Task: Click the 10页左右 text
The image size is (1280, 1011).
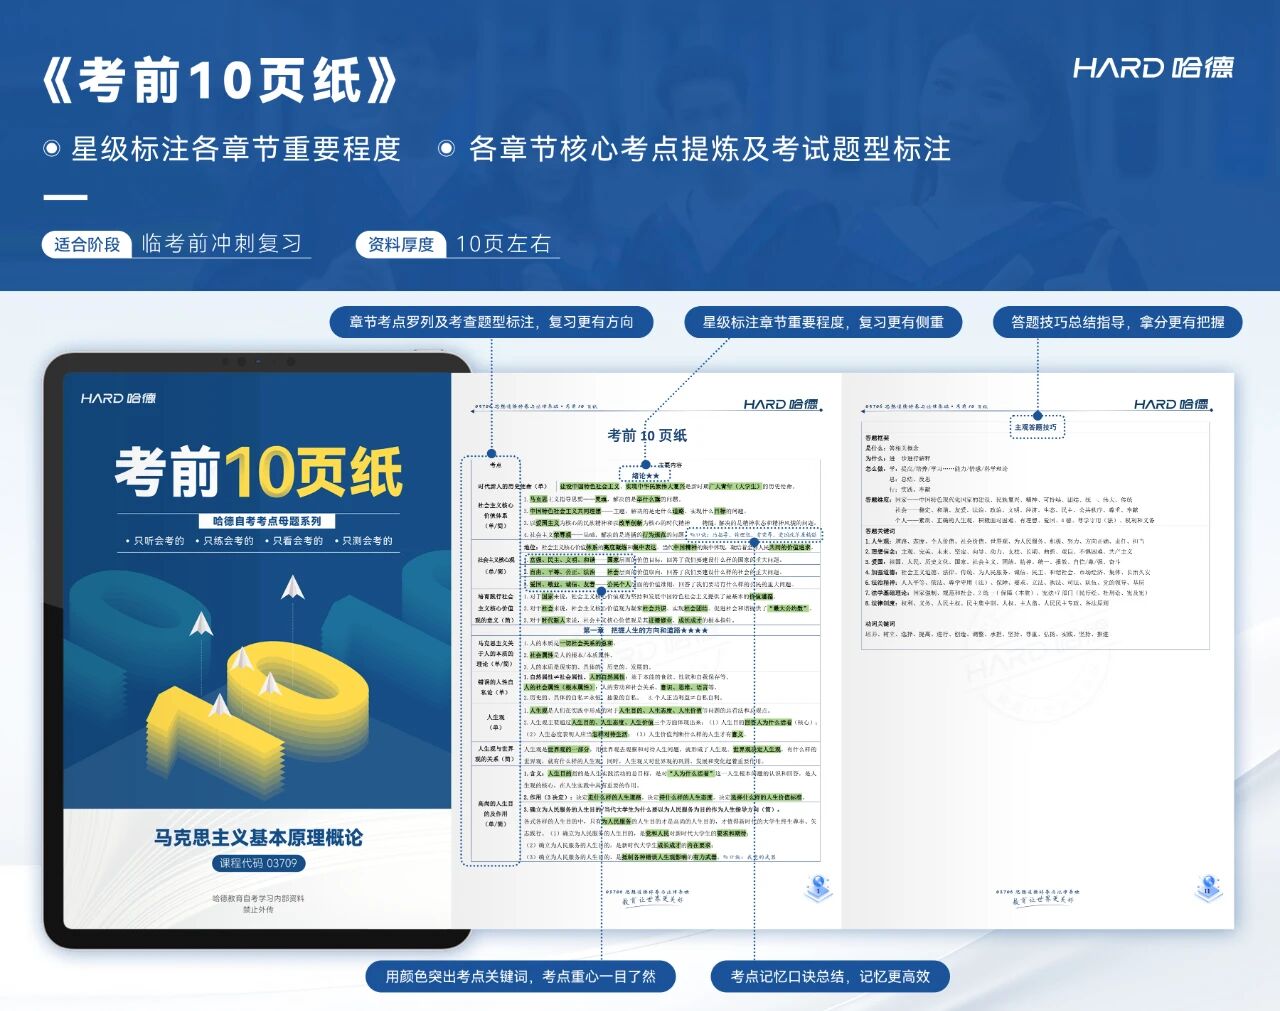Action: pos(503,244)
